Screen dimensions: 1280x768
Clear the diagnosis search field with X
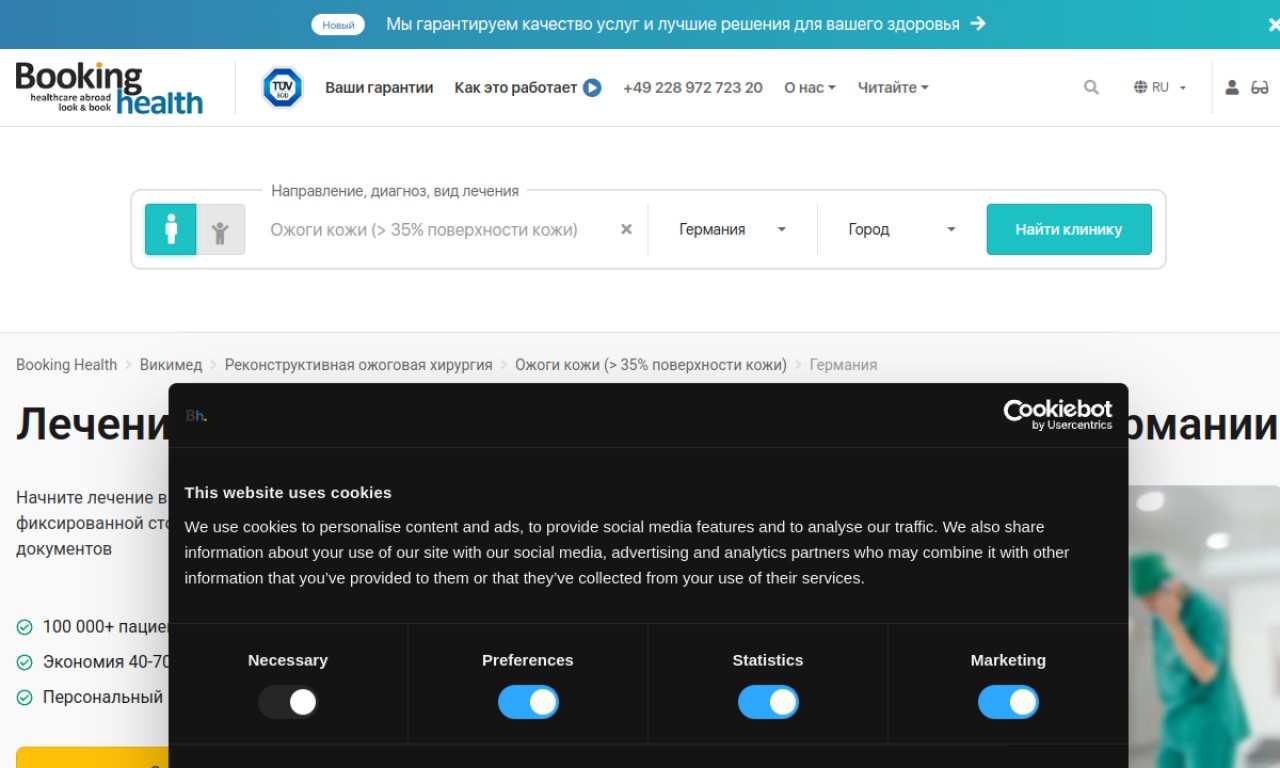pyautogui.click(x=626, y=229)
